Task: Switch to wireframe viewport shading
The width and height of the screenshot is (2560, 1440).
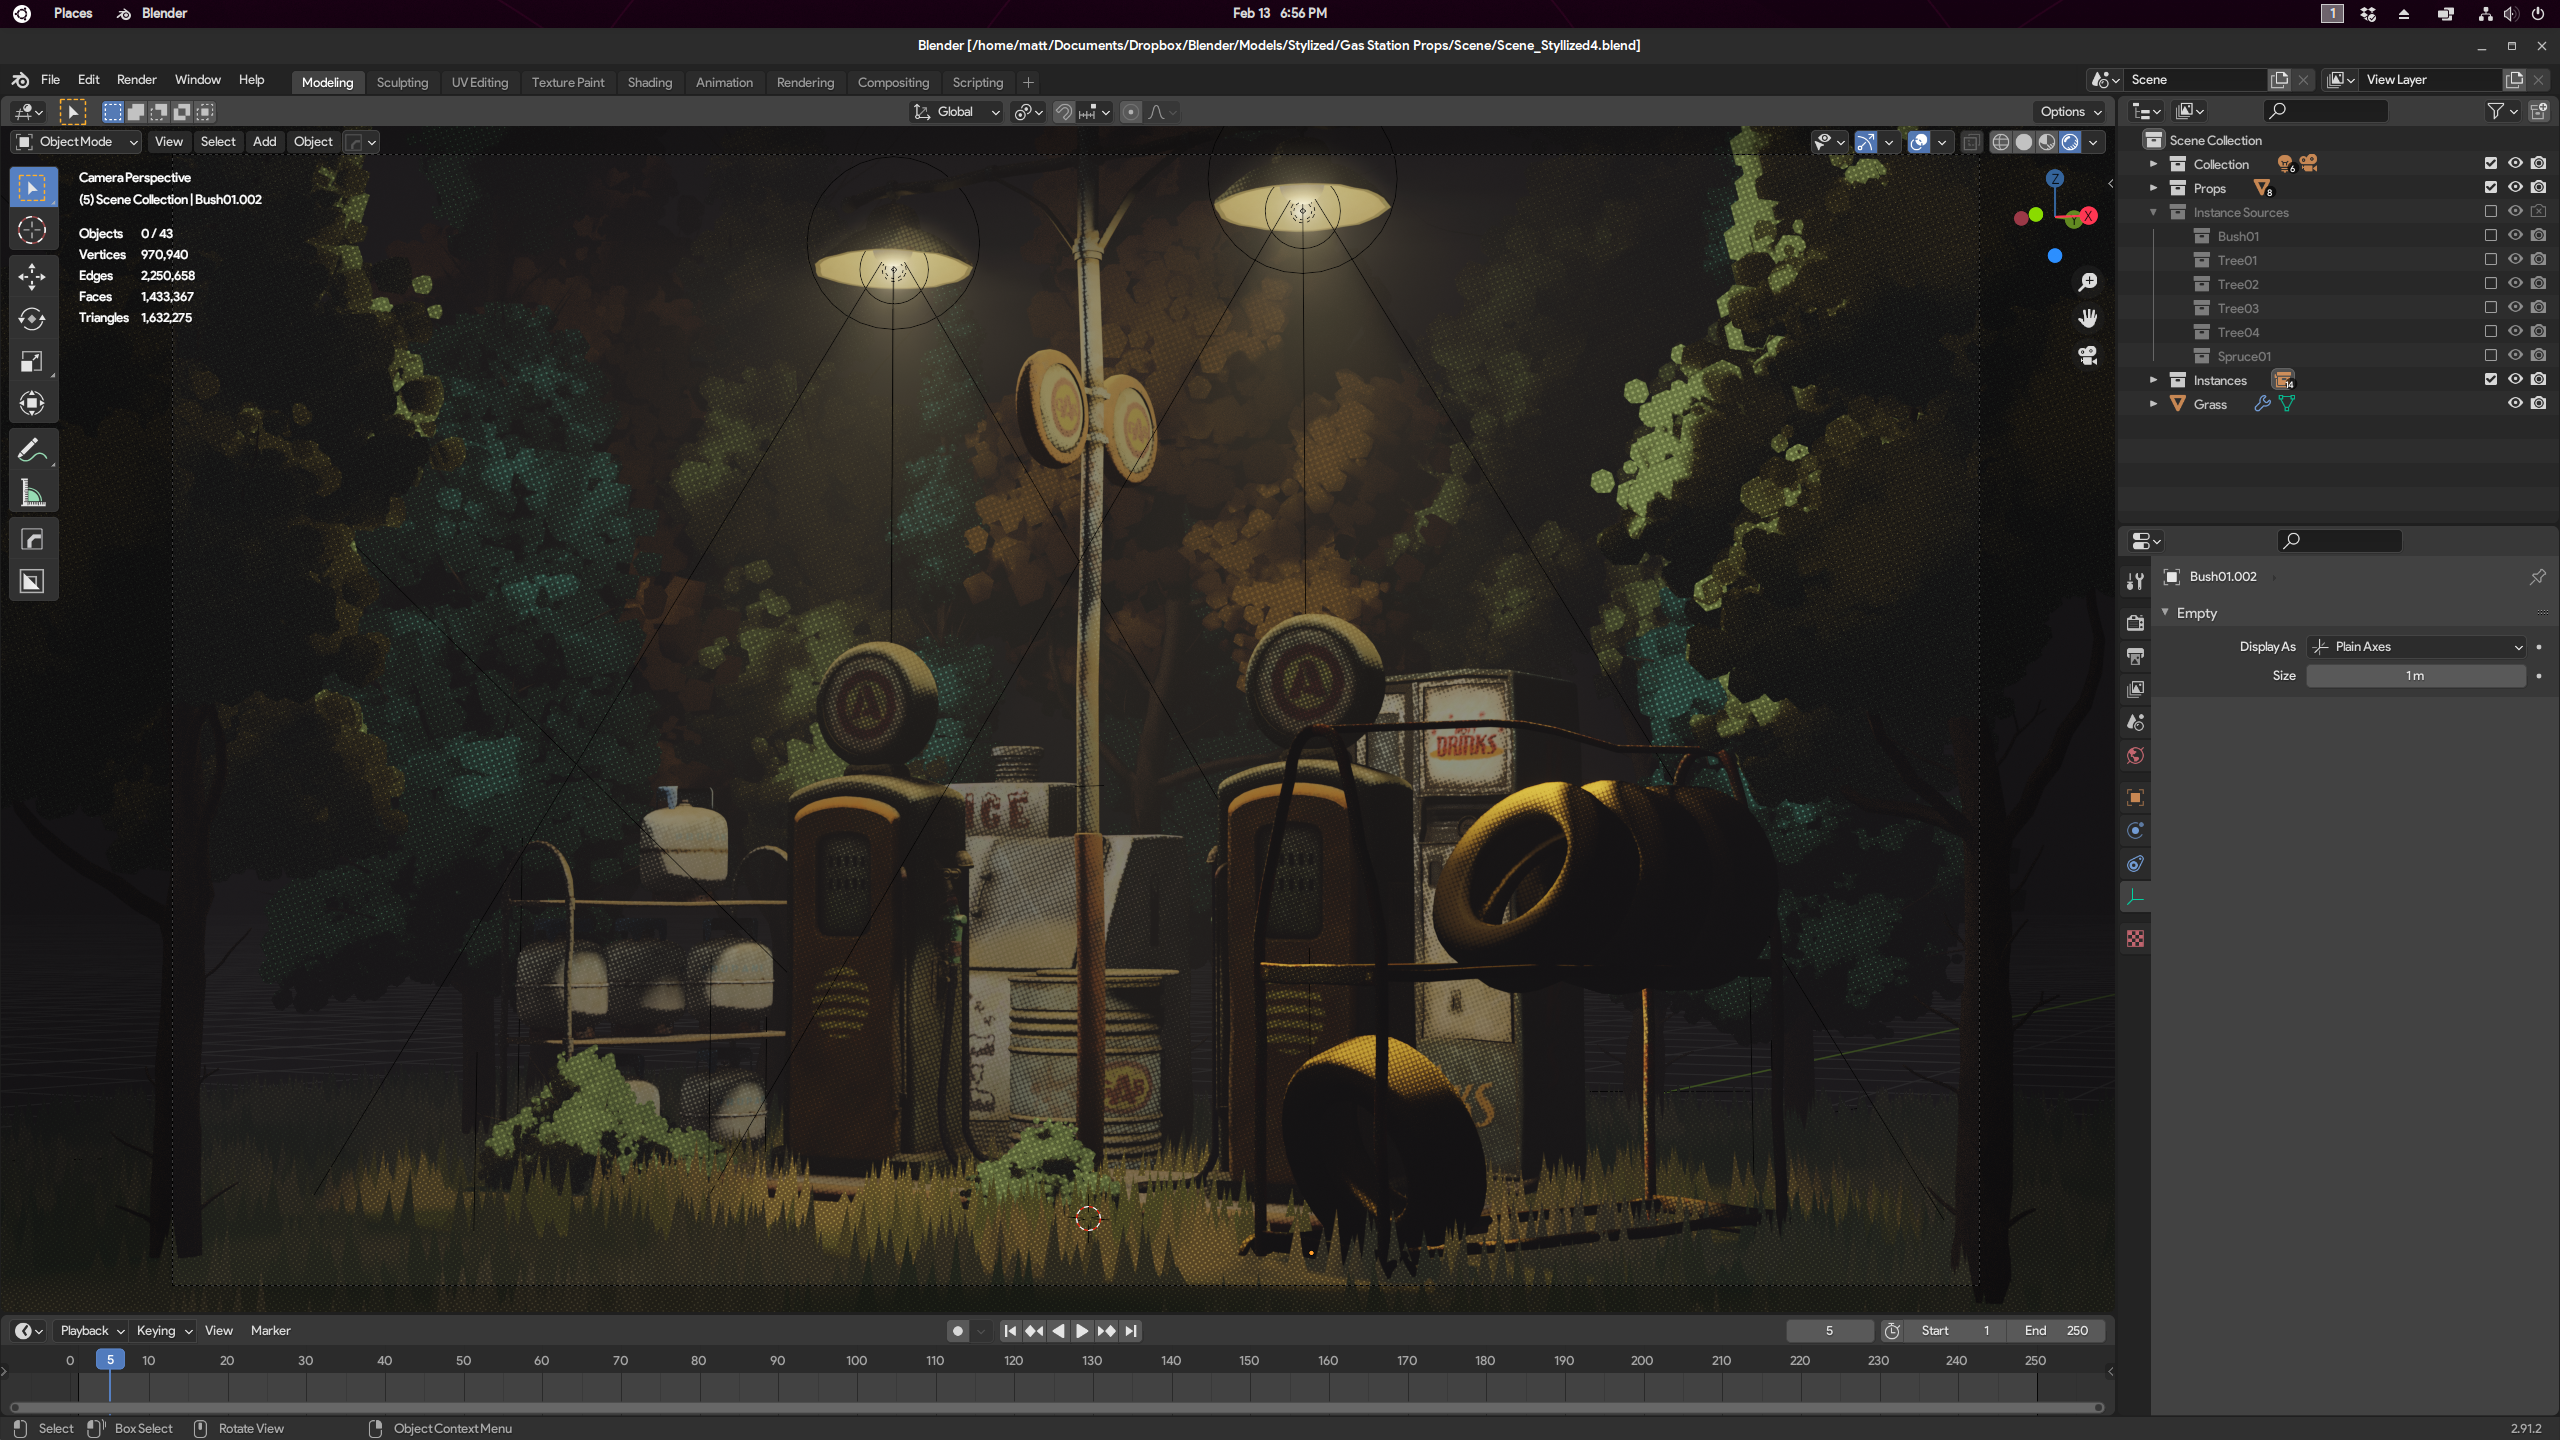Action: click(2001, 142)
